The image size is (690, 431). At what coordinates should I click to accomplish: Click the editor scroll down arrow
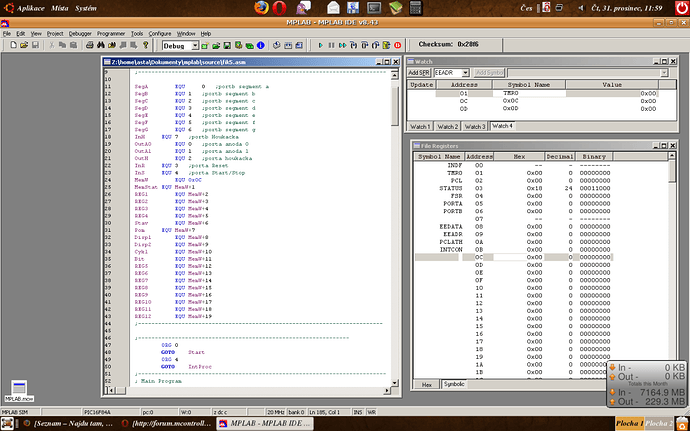(x=395, y=383)
